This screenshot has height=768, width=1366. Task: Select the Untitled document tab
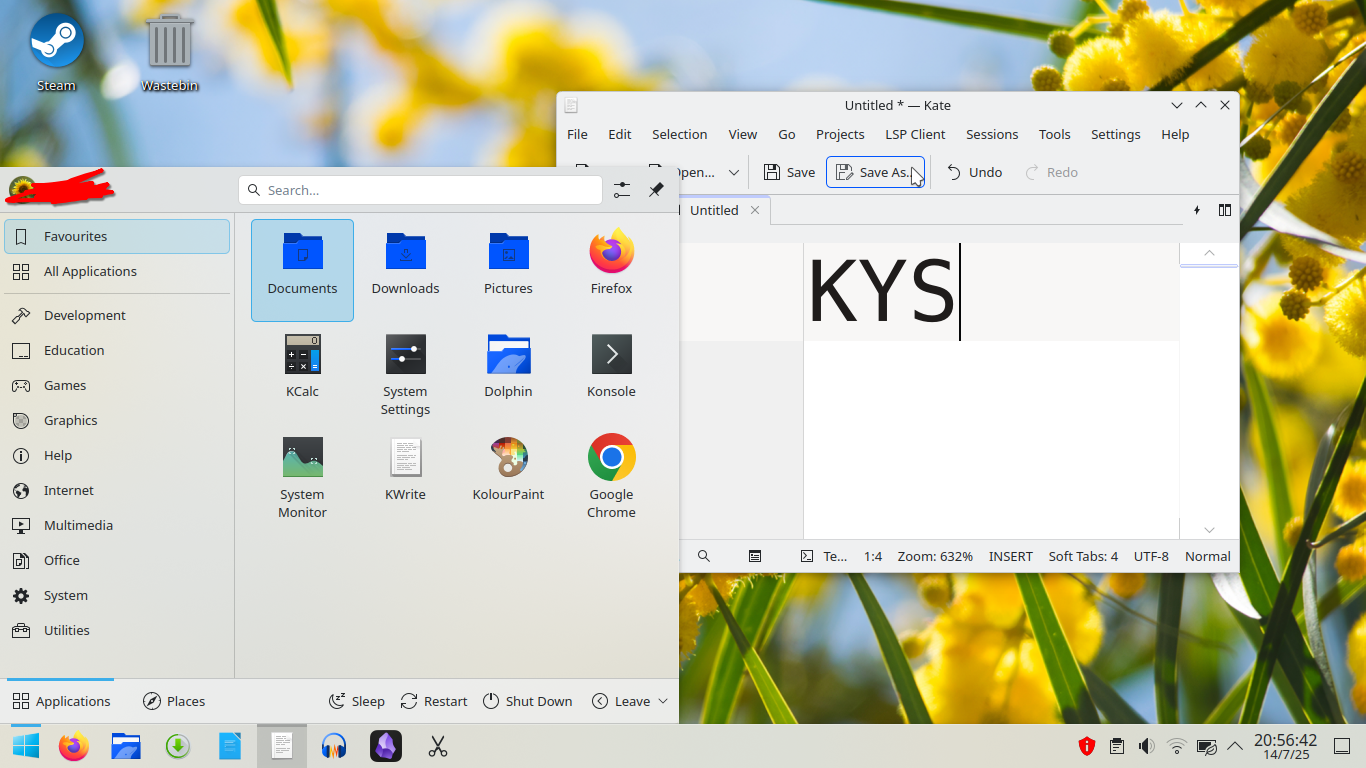click(x=714, y=210)
